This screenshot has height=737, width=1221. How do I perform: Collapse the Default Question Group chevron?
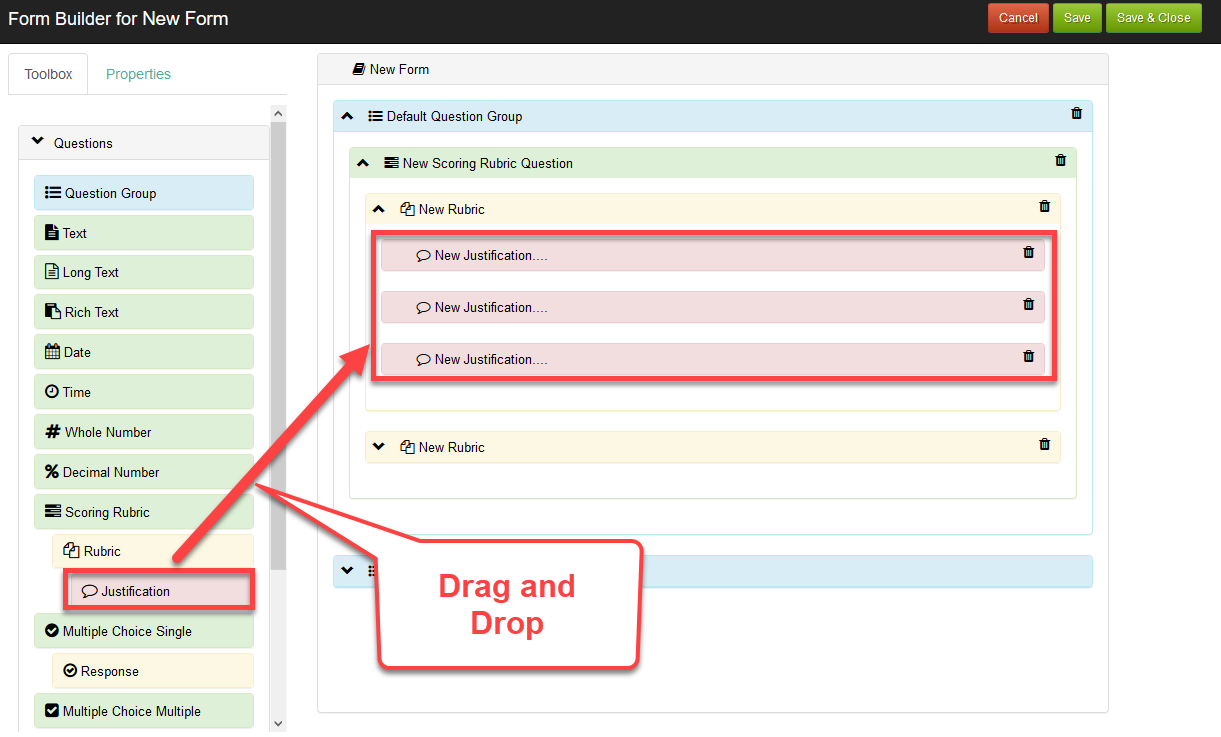tap(347, 116)
